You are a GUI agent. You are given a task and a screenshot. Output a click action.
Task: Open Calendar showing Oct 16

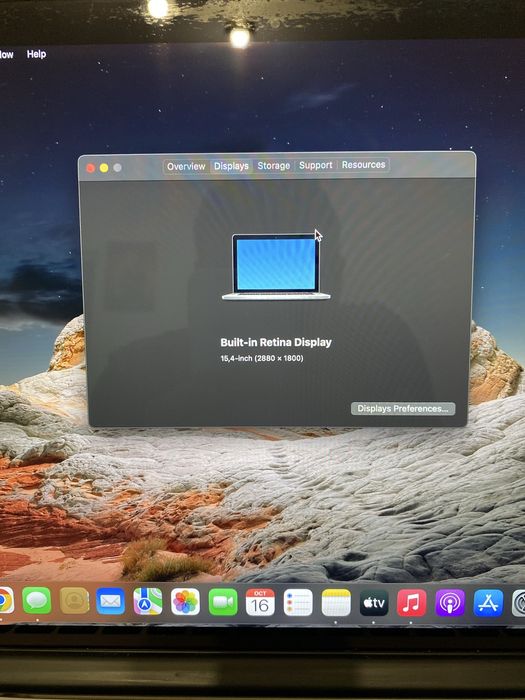click(260, 602)
